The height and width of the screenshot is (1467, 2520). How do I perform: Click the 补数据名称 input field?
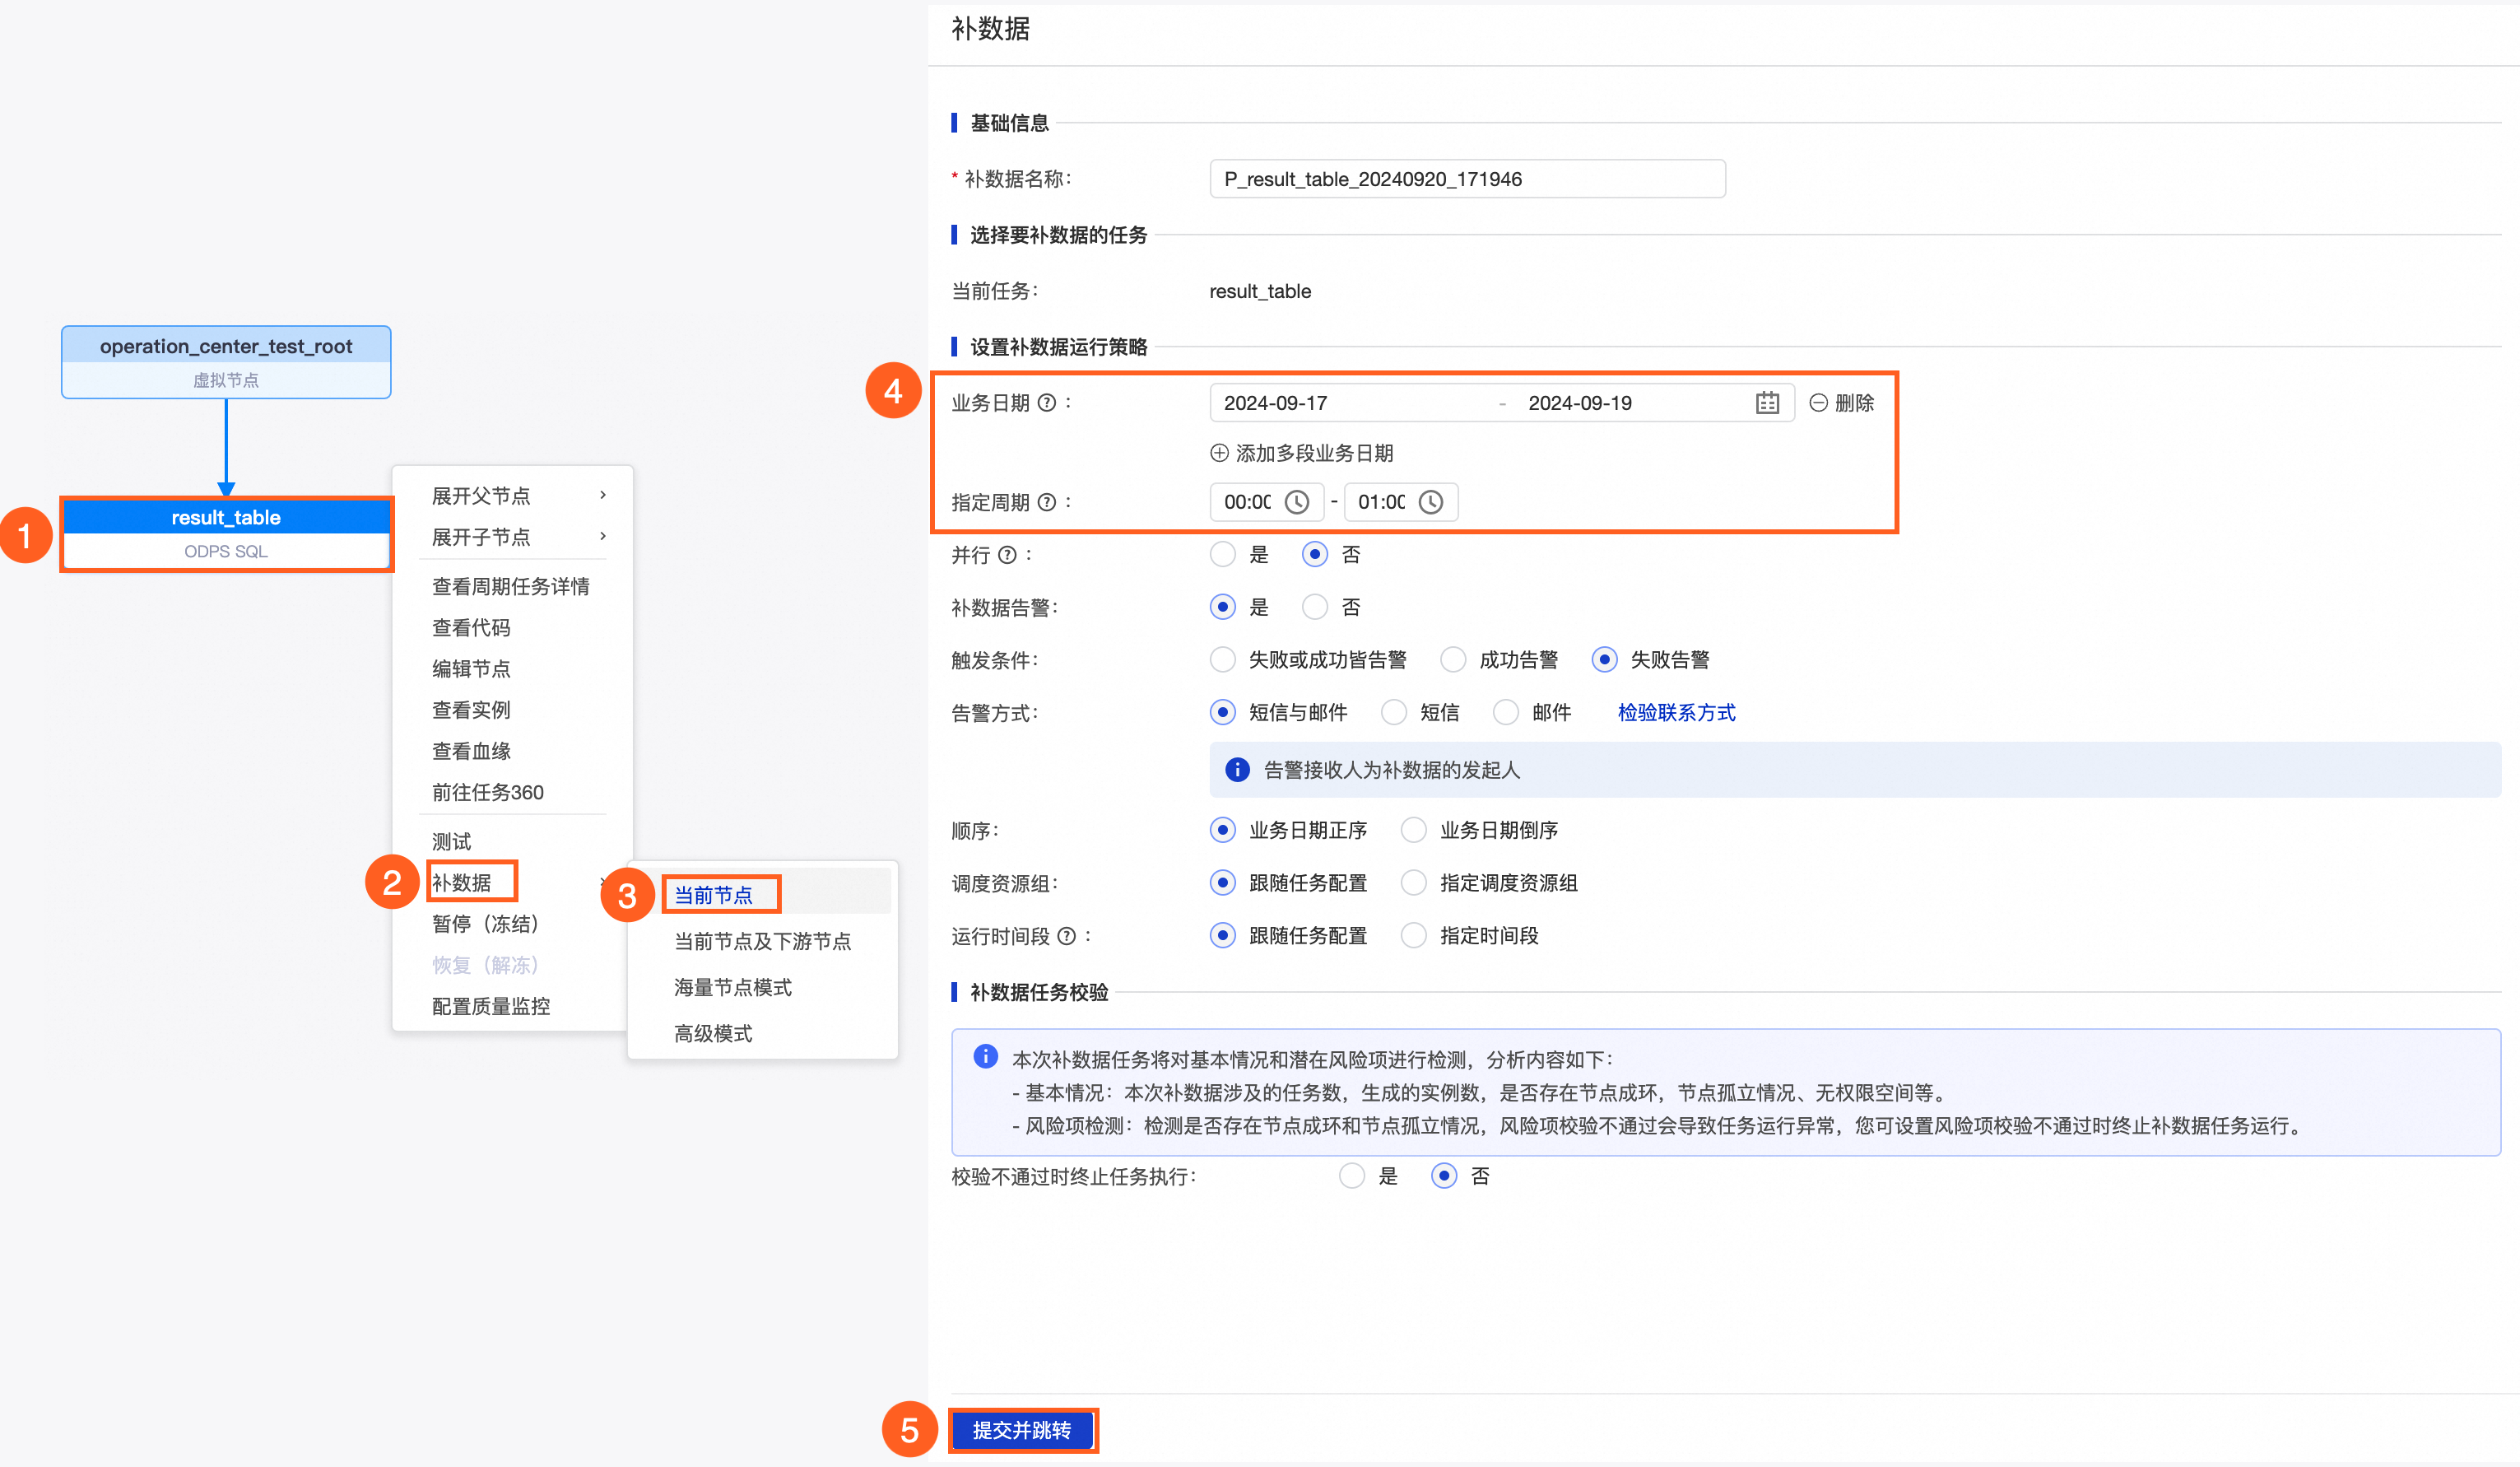[x=1467, y=179]
